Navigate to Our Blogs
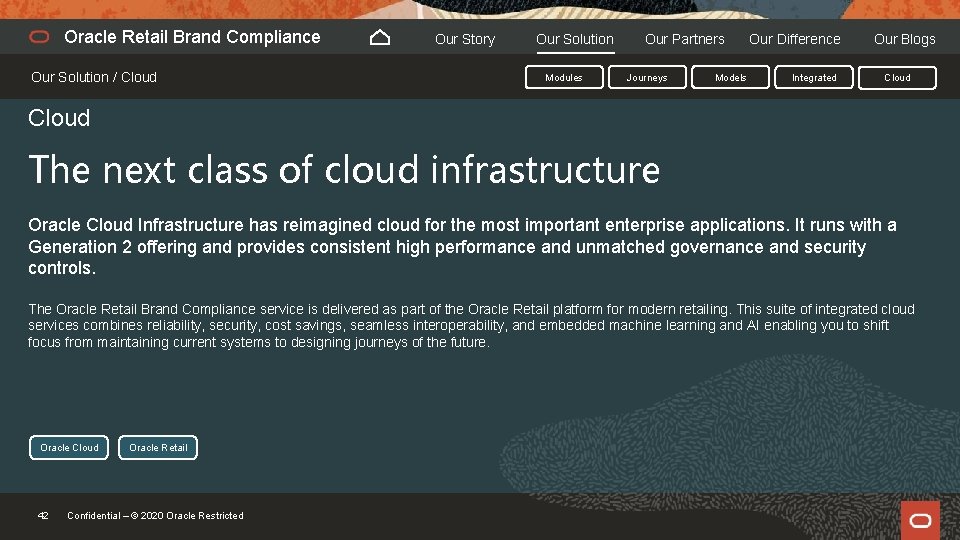 click(x=904, y=39)
